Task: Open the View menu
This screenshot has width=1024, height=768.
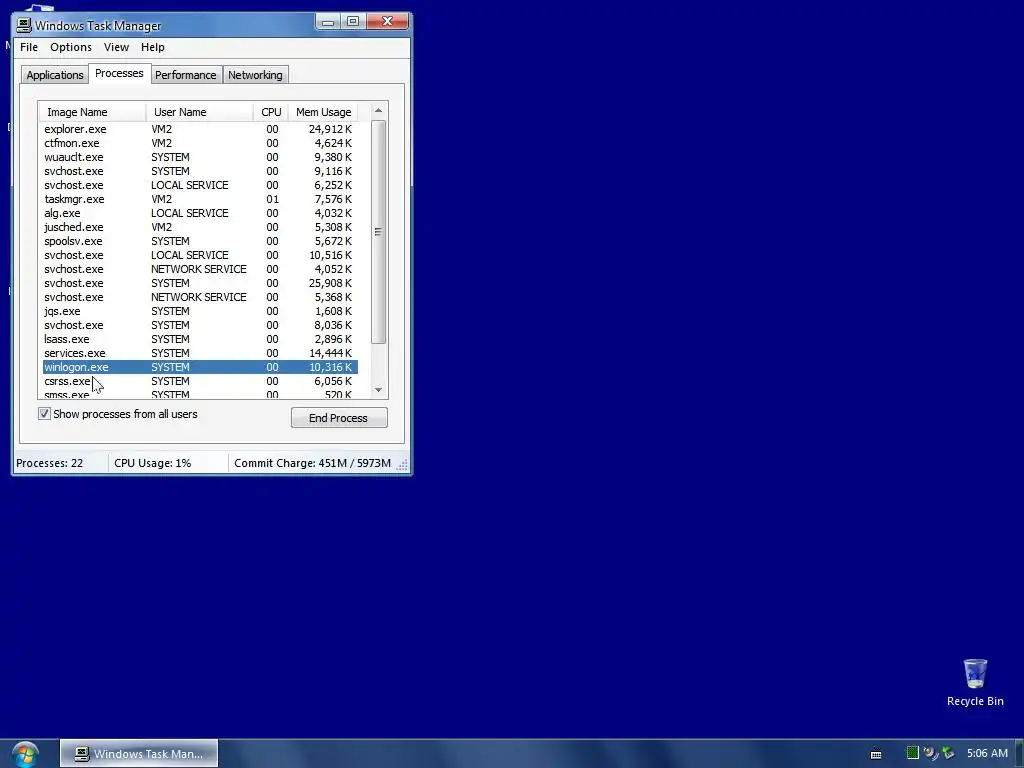Action: pos(116,47)
